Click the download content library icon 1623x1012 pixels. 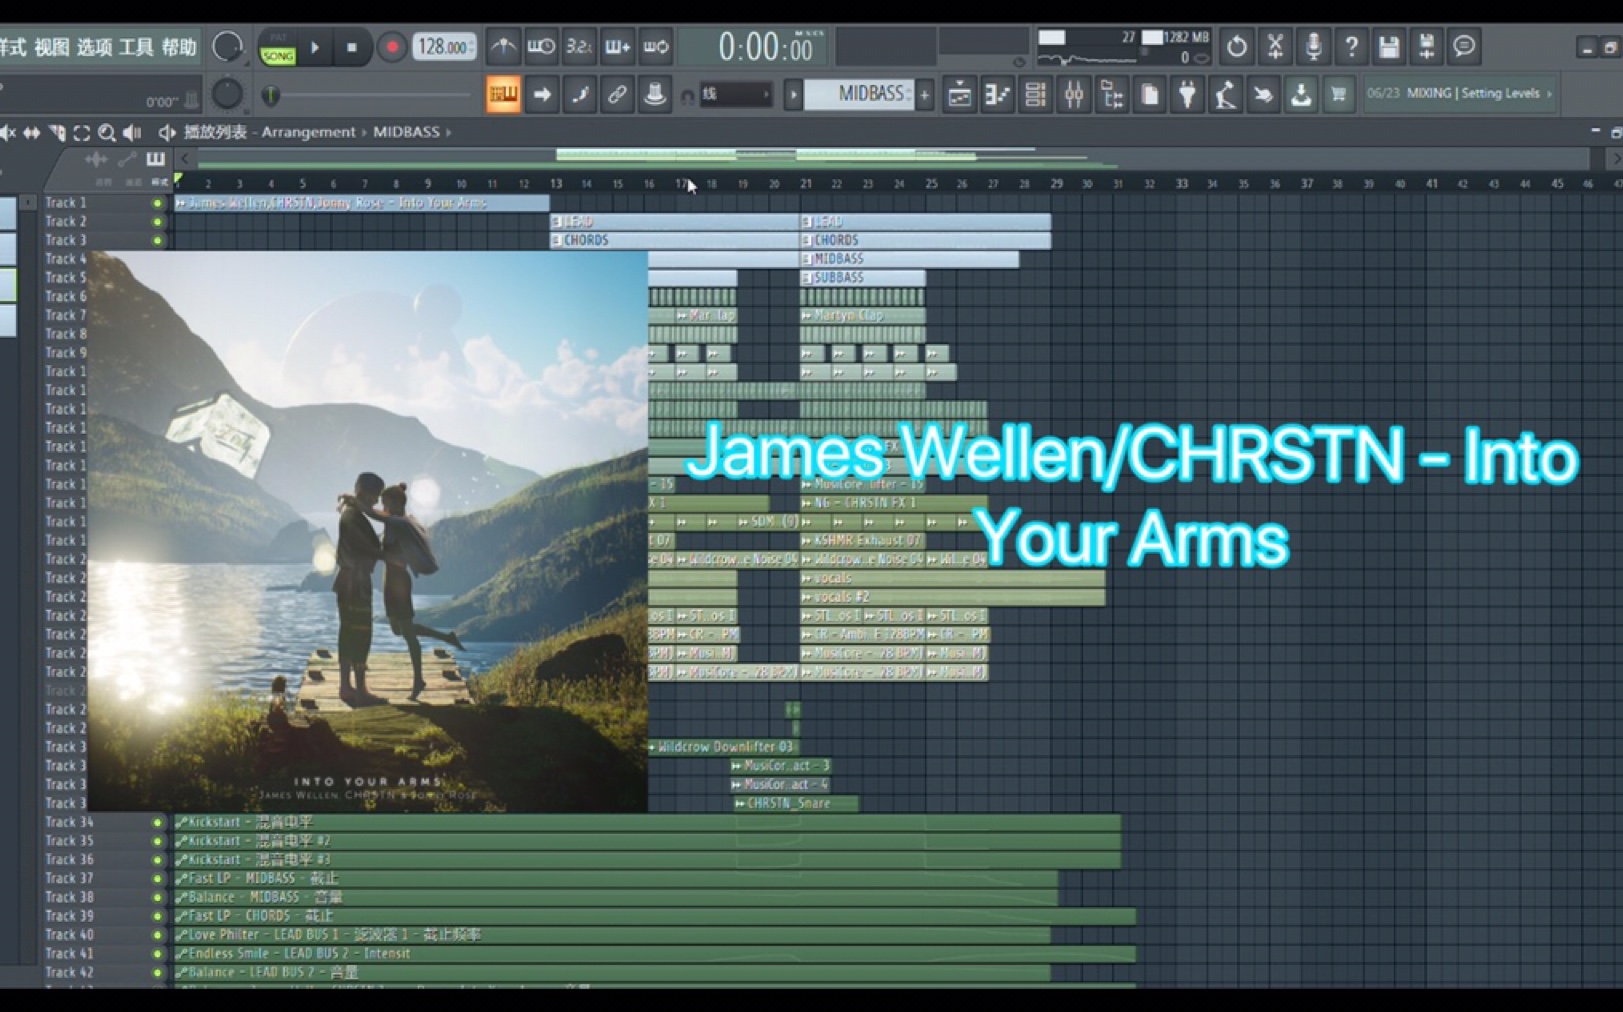(x=1300, y=95)
